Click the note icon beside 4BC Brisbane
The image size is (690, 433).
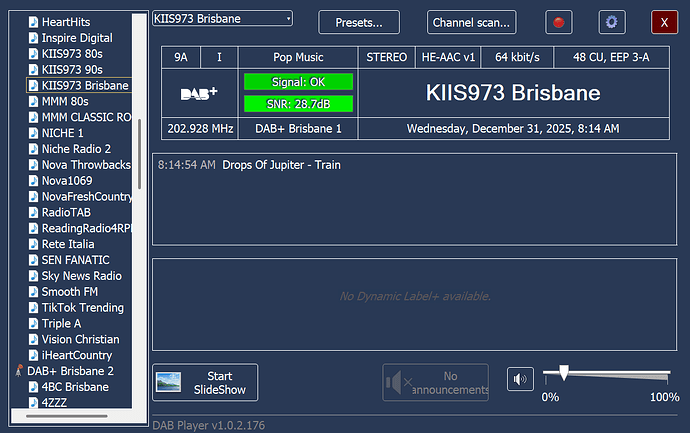tap(33, 387)
